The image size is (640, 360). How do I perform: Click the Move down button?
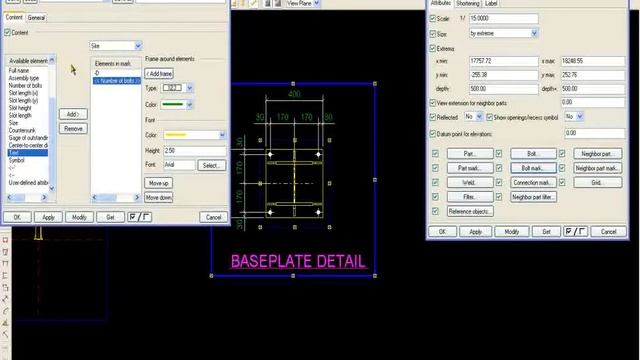[158, 198]
